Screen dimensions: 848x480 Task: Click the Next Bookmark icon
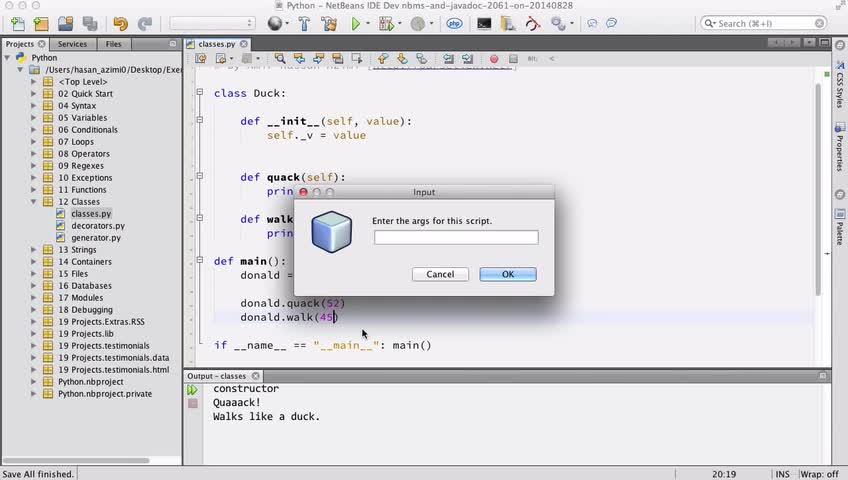402,58
